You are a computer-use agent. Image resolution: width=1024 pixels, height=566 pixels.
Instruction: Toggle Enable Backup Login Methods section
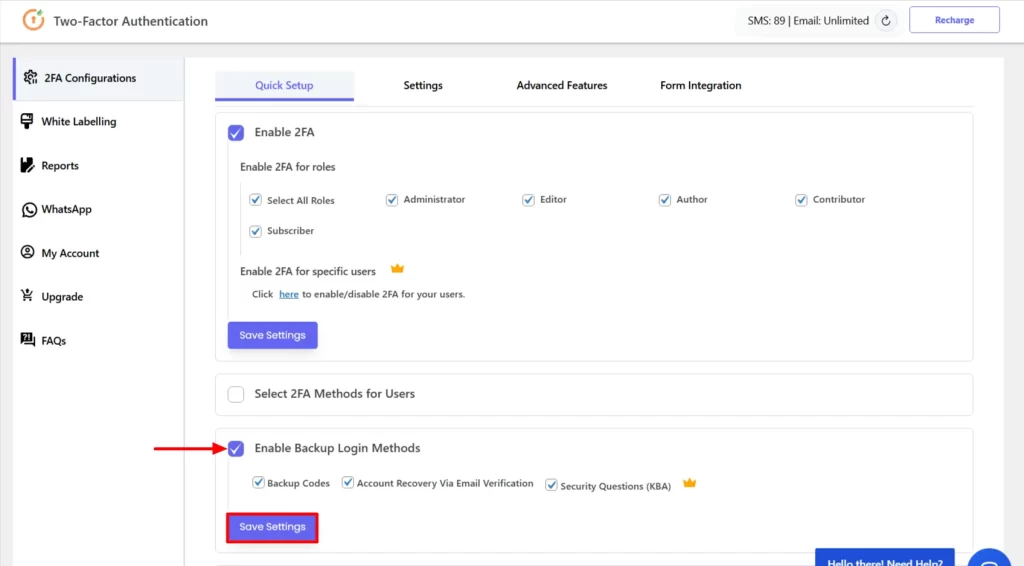(236, 449)
